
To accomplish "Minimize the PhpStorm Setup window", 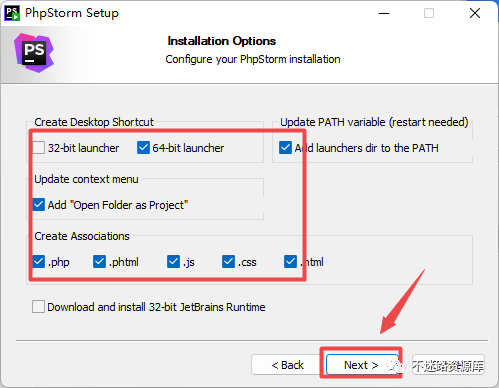I will [x=384, y=13].
